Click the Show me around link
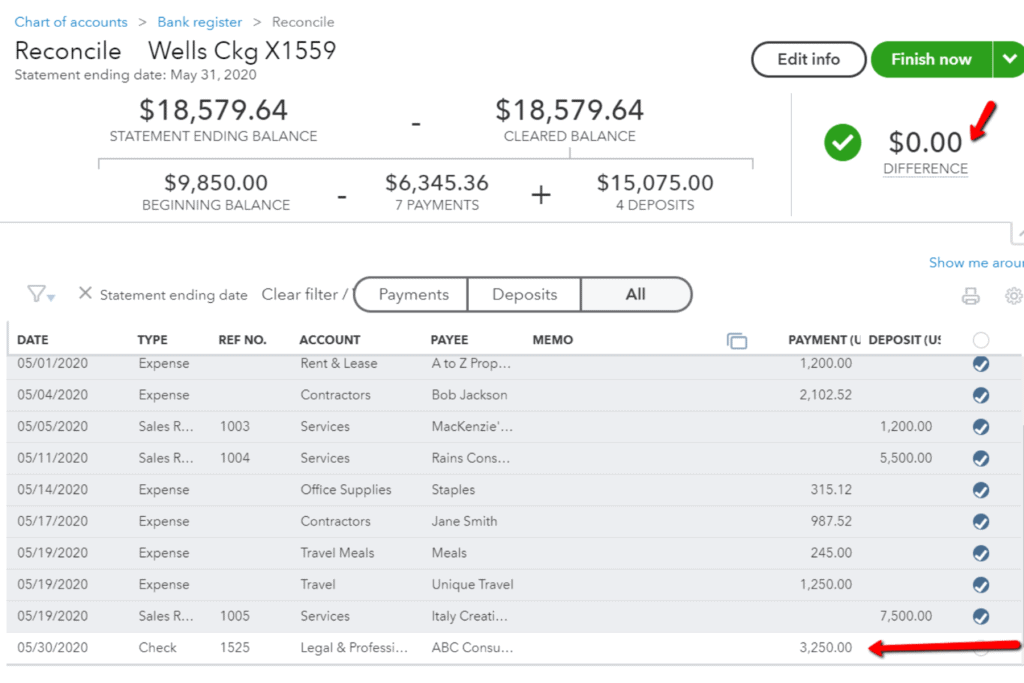 tap(975, 263)
